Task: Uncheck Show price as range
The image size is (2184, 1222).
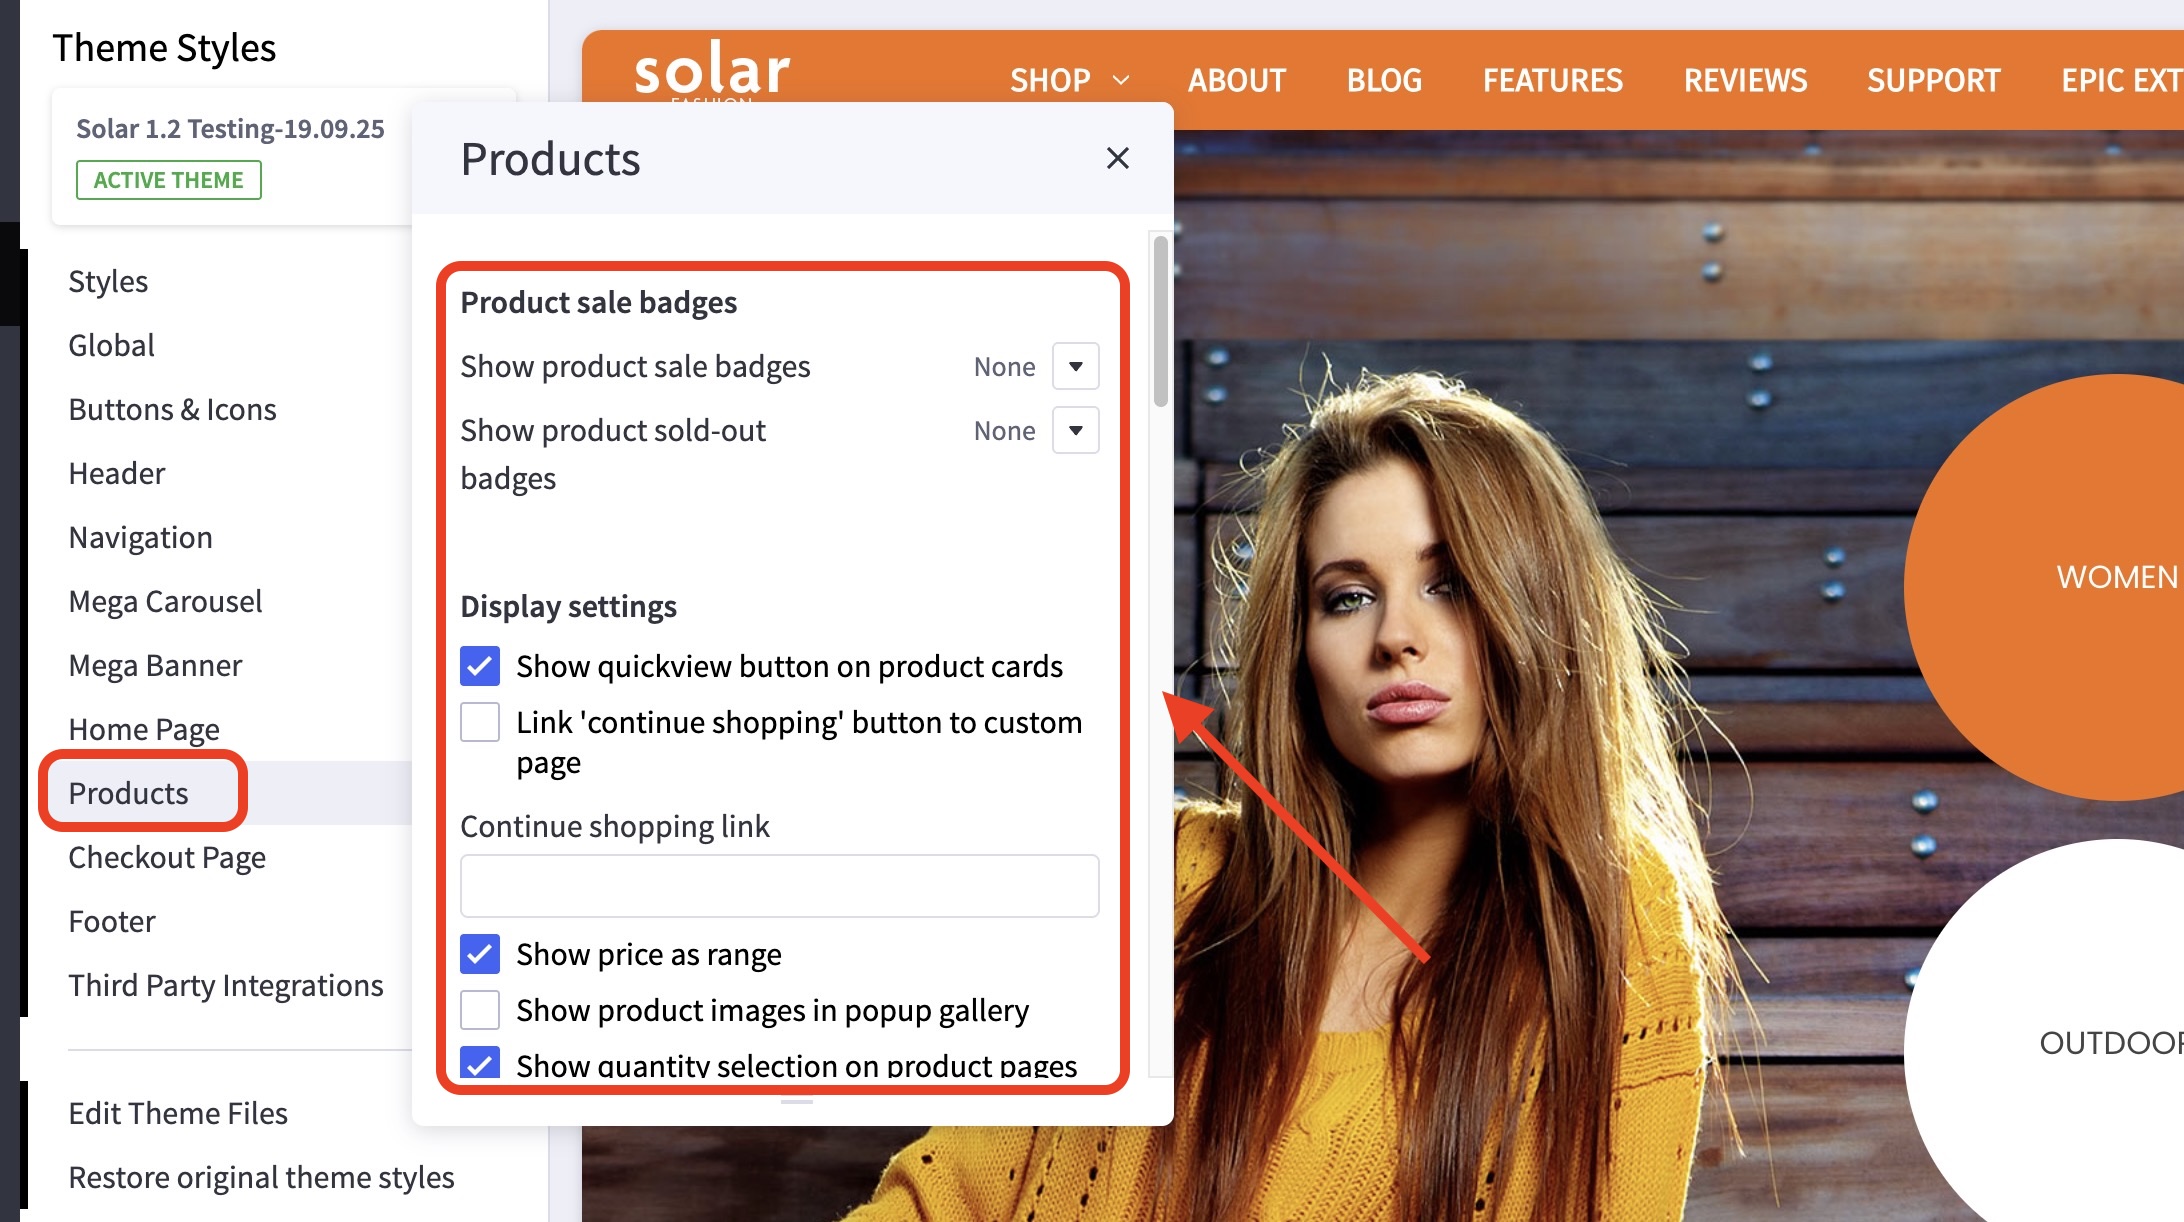Action: pos(480,954)
